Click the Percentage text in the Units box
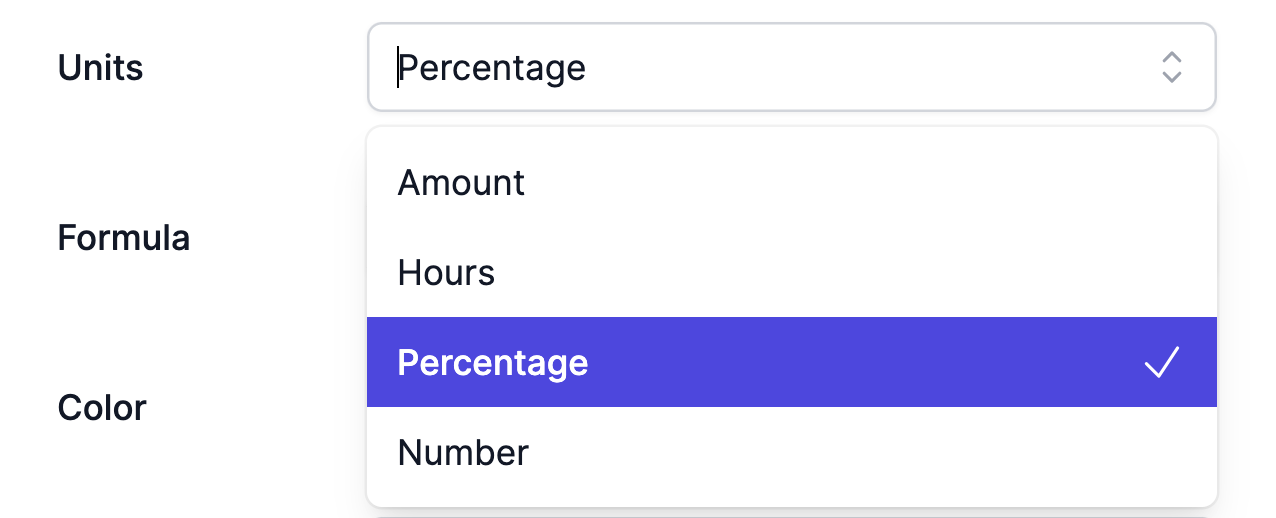This screenshot has width=1276, height=518. pos(492,68)
